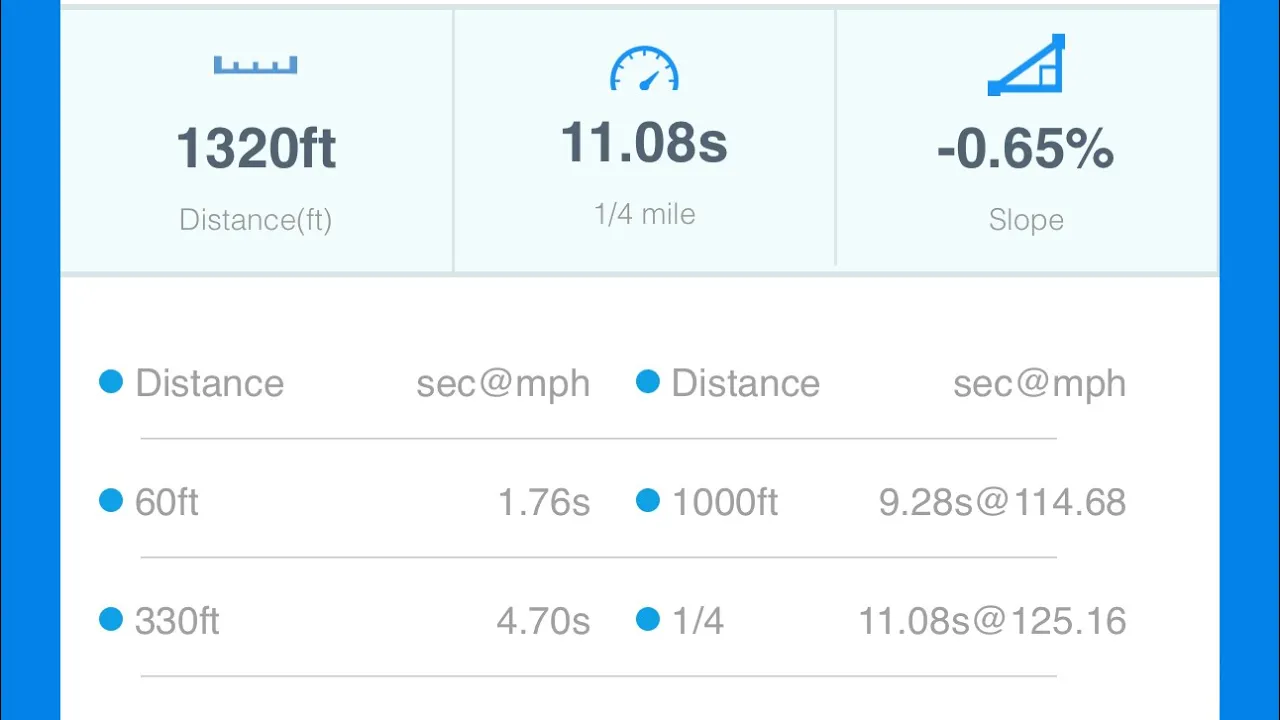
Task: Tap the blue dot beside right Distance header
Action: tap(648, 381)
